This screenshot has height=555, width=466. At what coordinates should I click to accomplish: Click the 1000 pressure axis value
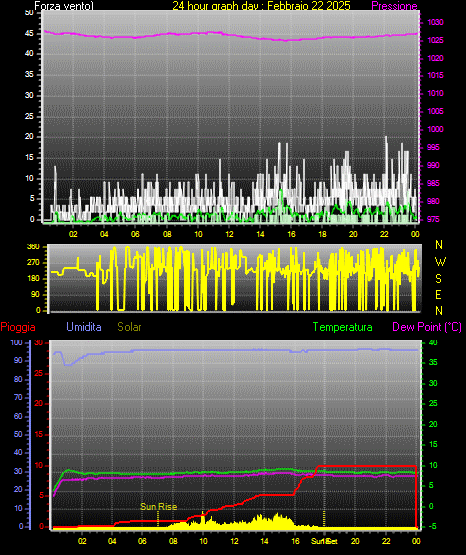(435, 129)
